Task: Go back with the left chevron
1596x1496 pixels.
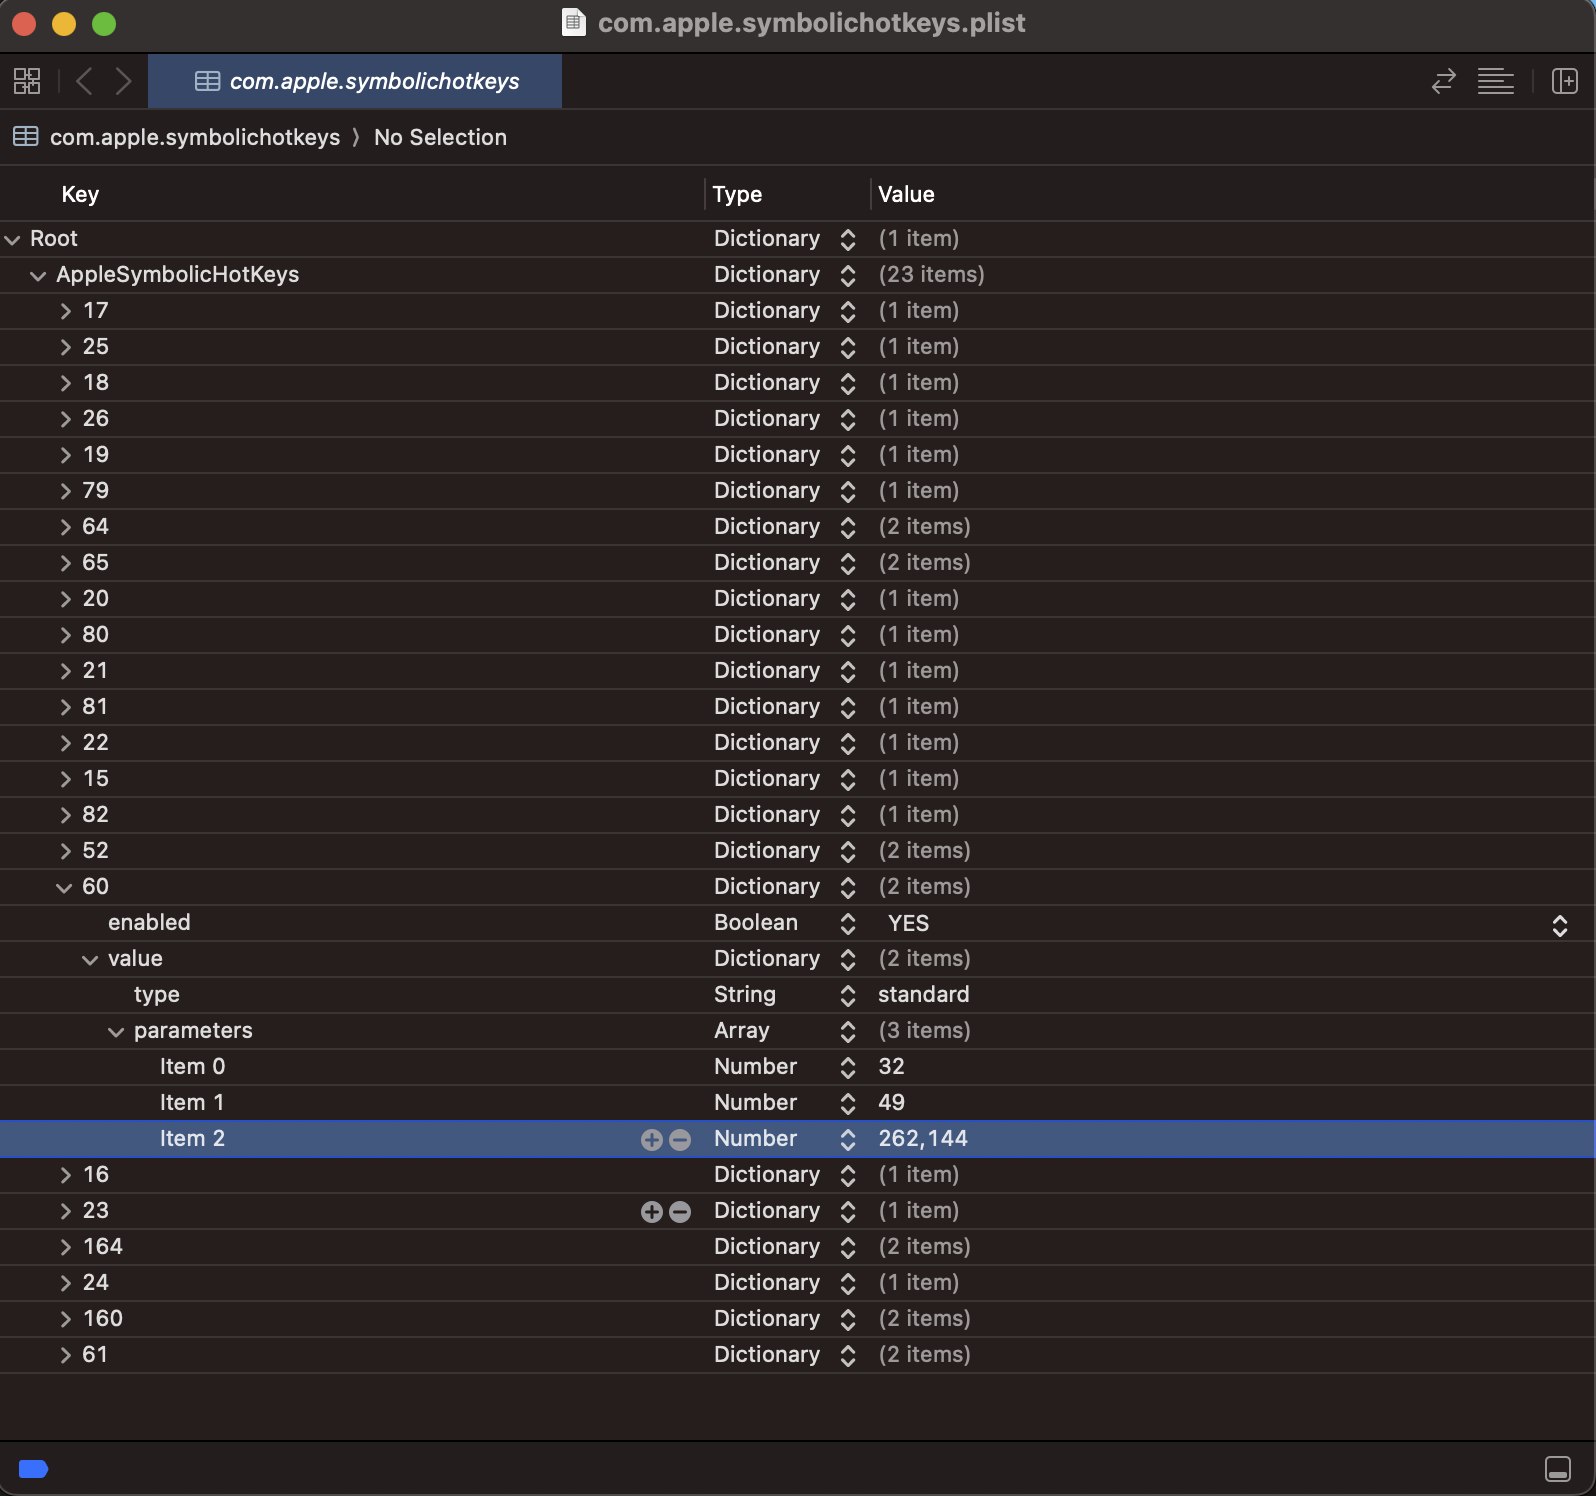Action: pos(85,81)
